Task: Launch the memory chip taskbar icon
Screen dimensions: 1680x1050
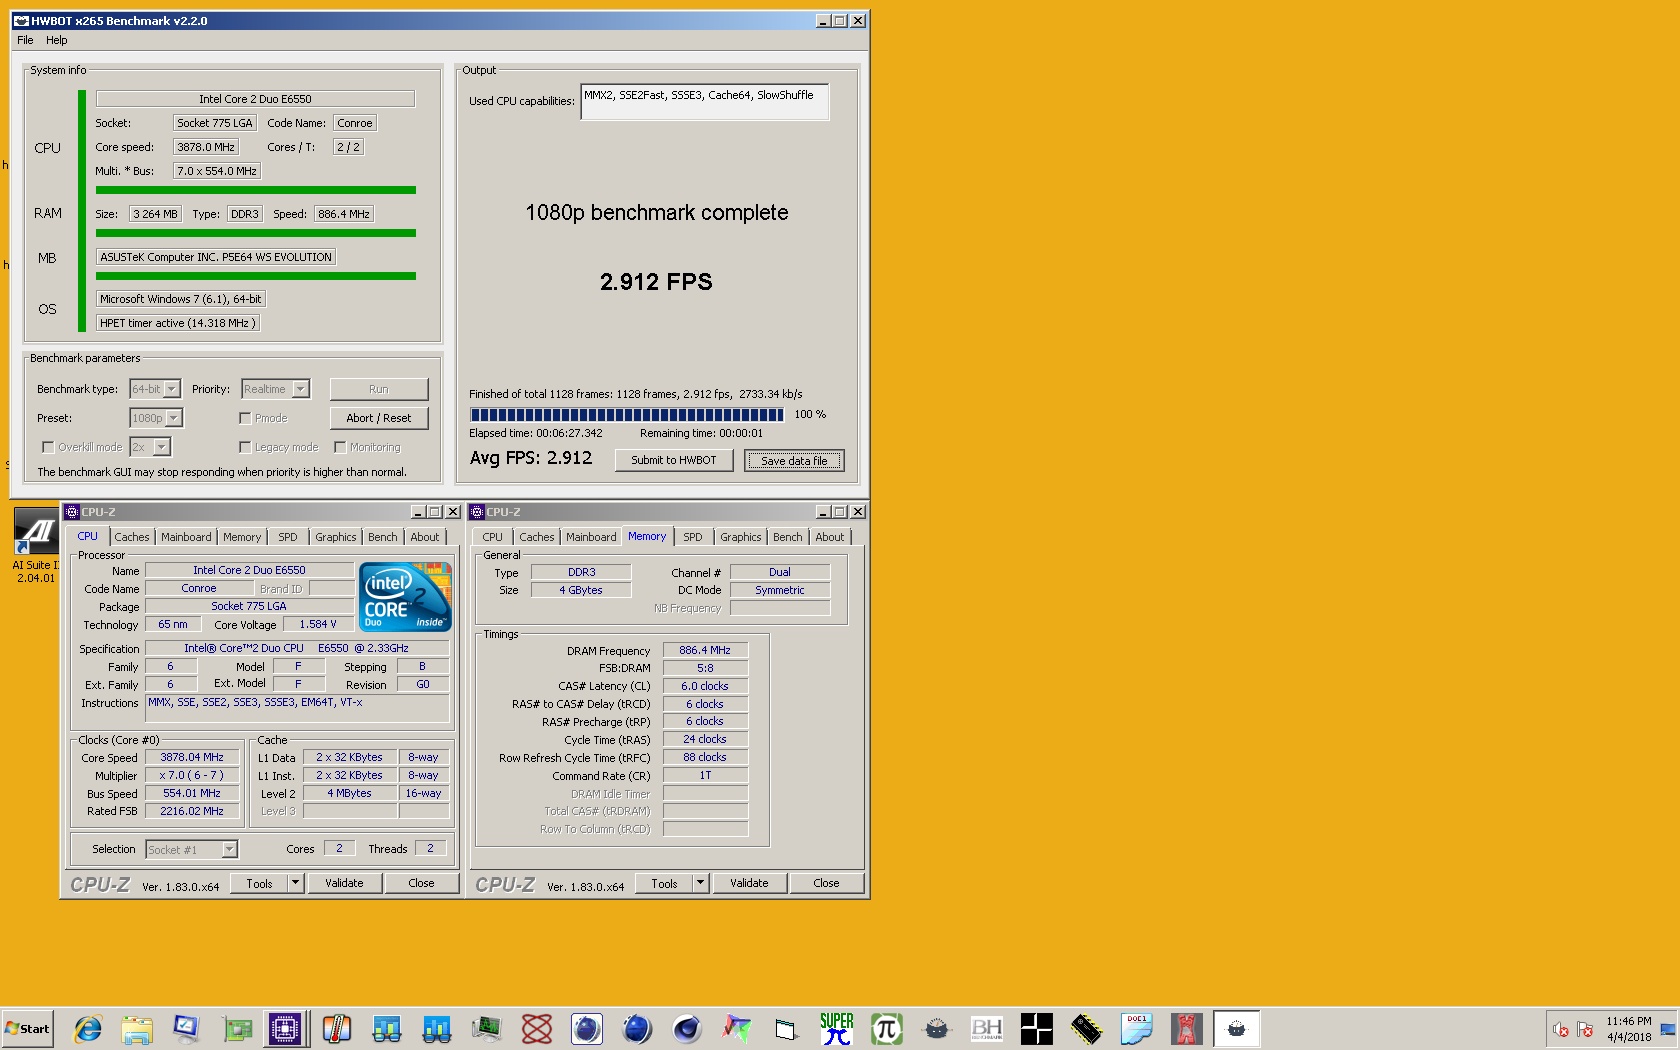Action: point(1087,1028)
